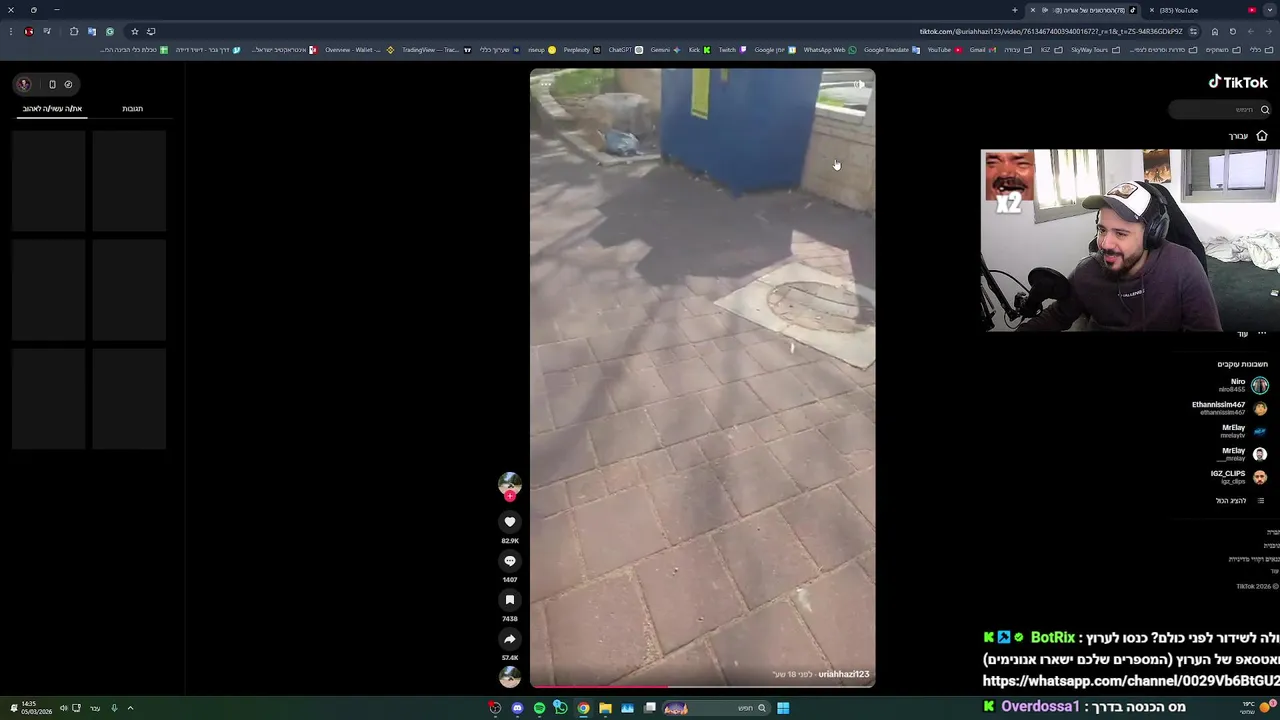This screenshot has height=720, width=1280.
Task: Click the profile avatar in the left panel
Action: [x=24, y=84]
